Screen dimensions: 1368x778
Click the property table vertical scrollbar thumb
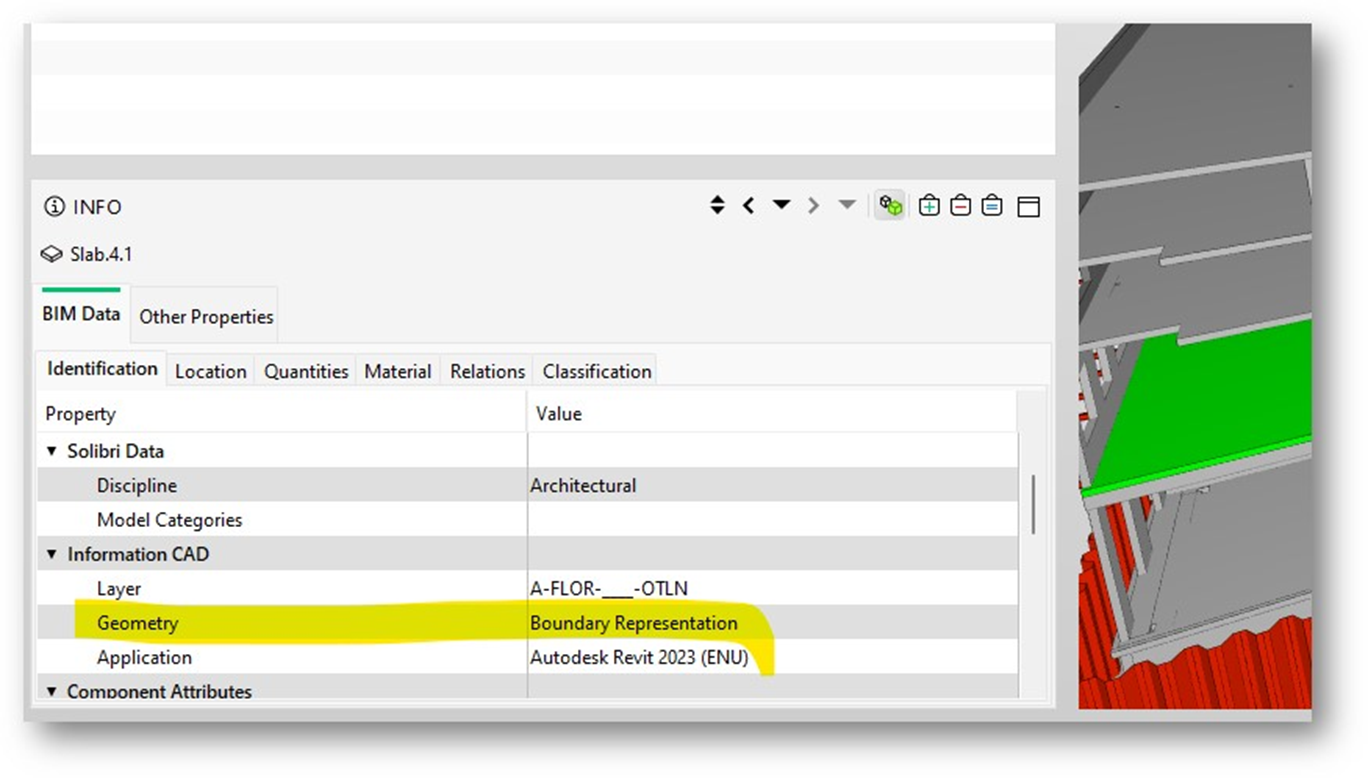pyautogui.click(x=1033, y=503)
